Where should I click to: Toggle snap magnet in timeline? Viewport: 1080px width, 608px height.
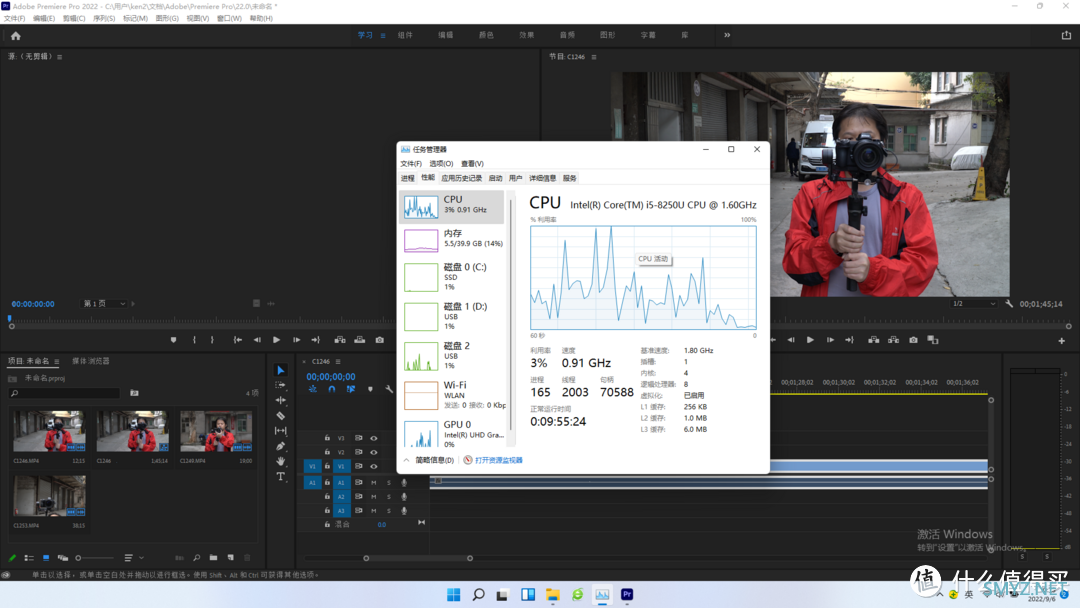point(331,390)
